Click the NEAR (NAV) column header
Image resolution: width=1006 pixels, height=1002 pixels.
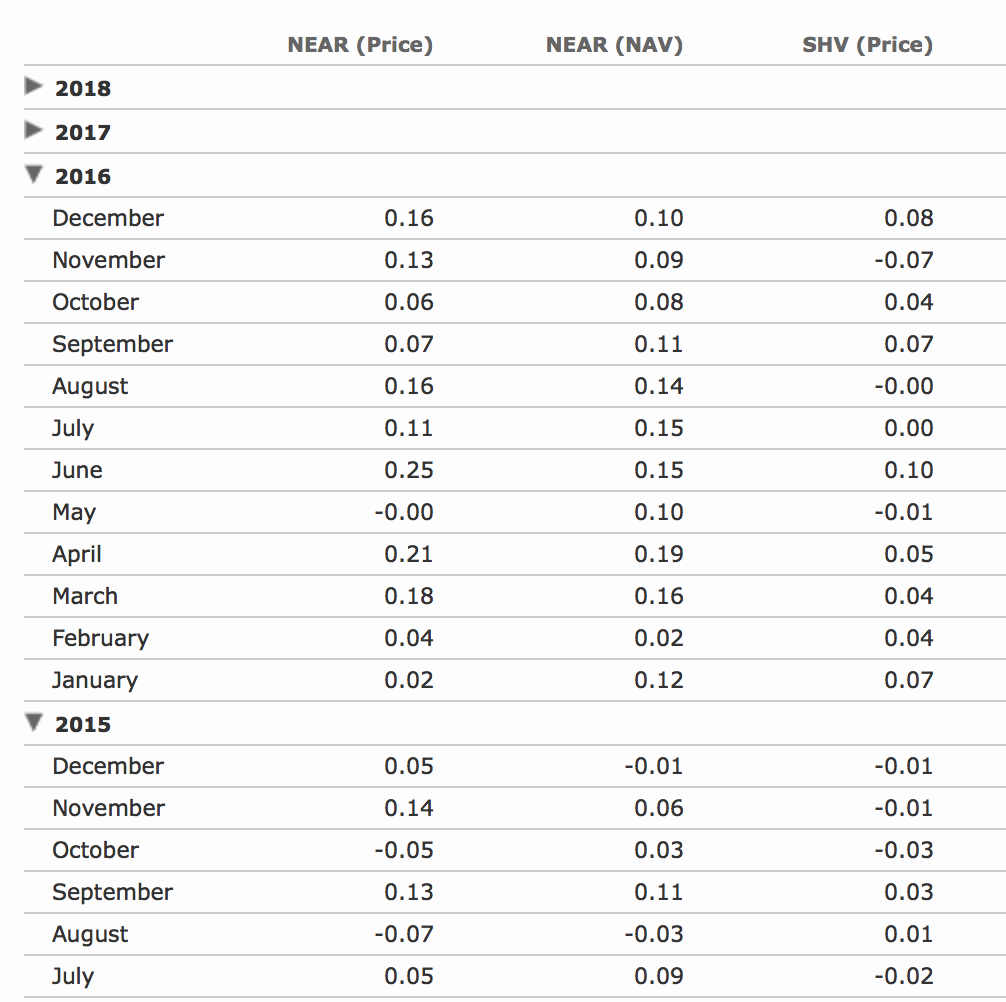click(614, 45)
